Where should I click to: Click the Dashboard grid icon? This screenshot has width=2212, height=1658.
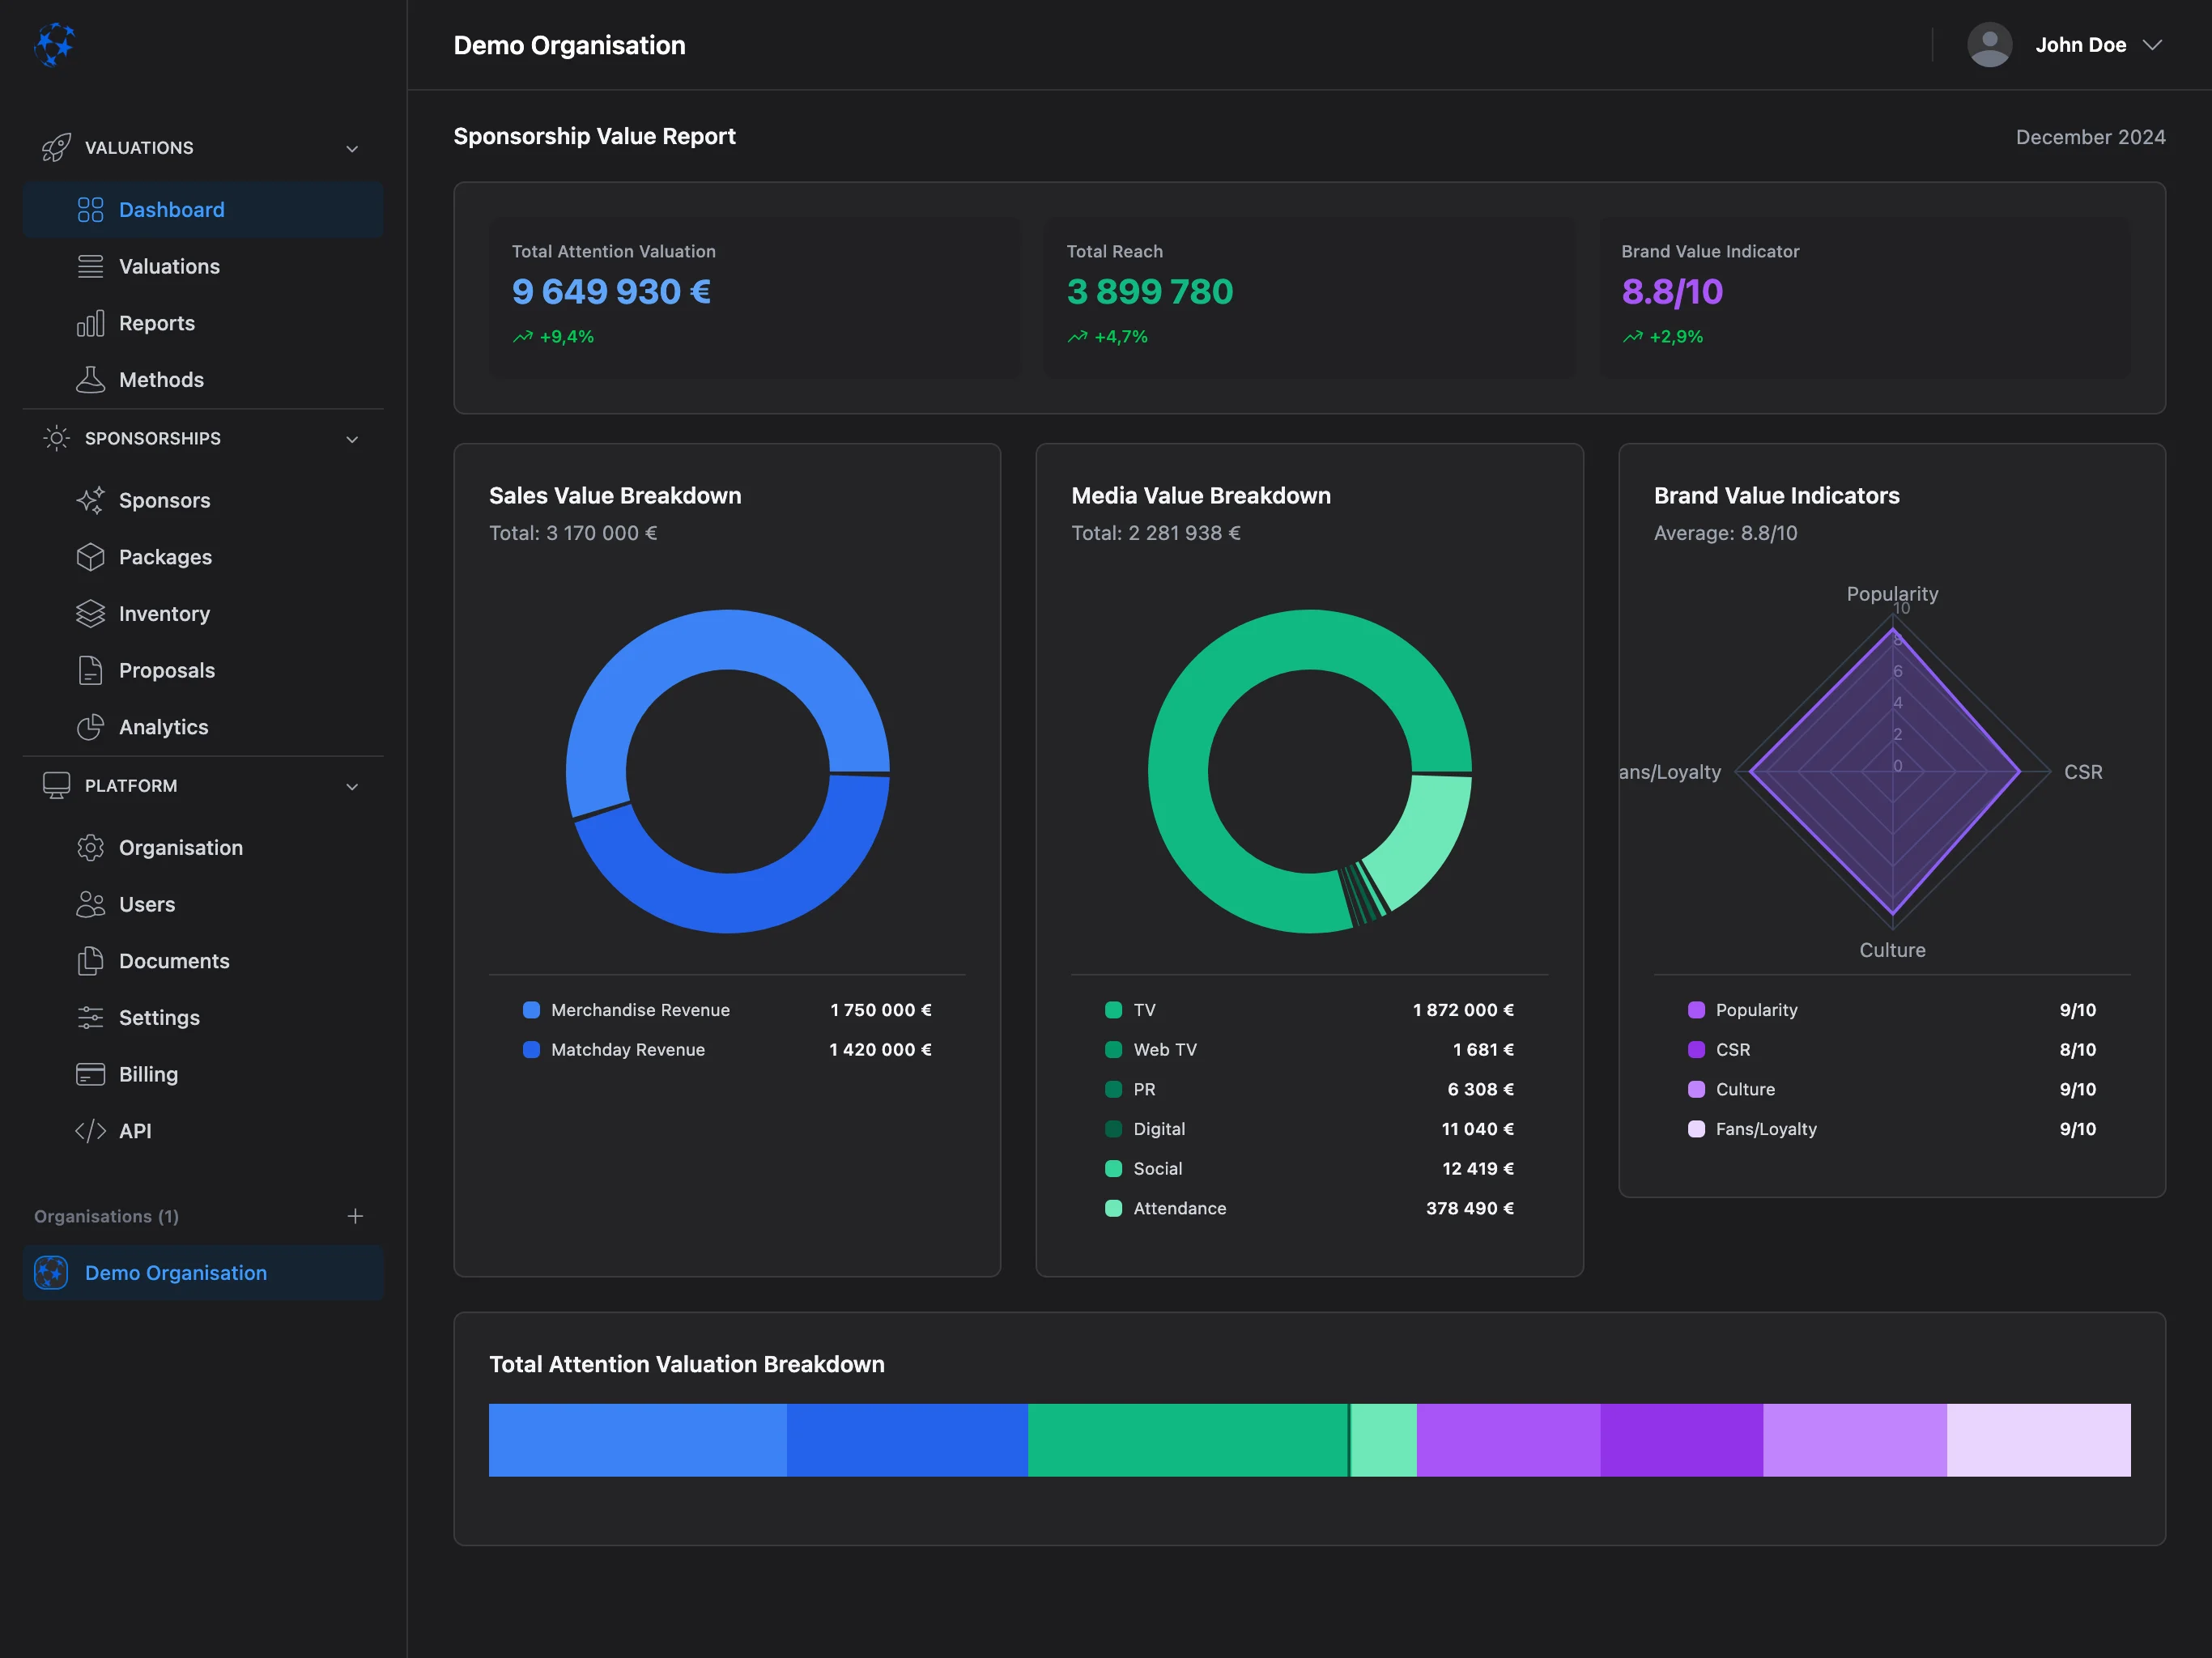tap(90, 210)
